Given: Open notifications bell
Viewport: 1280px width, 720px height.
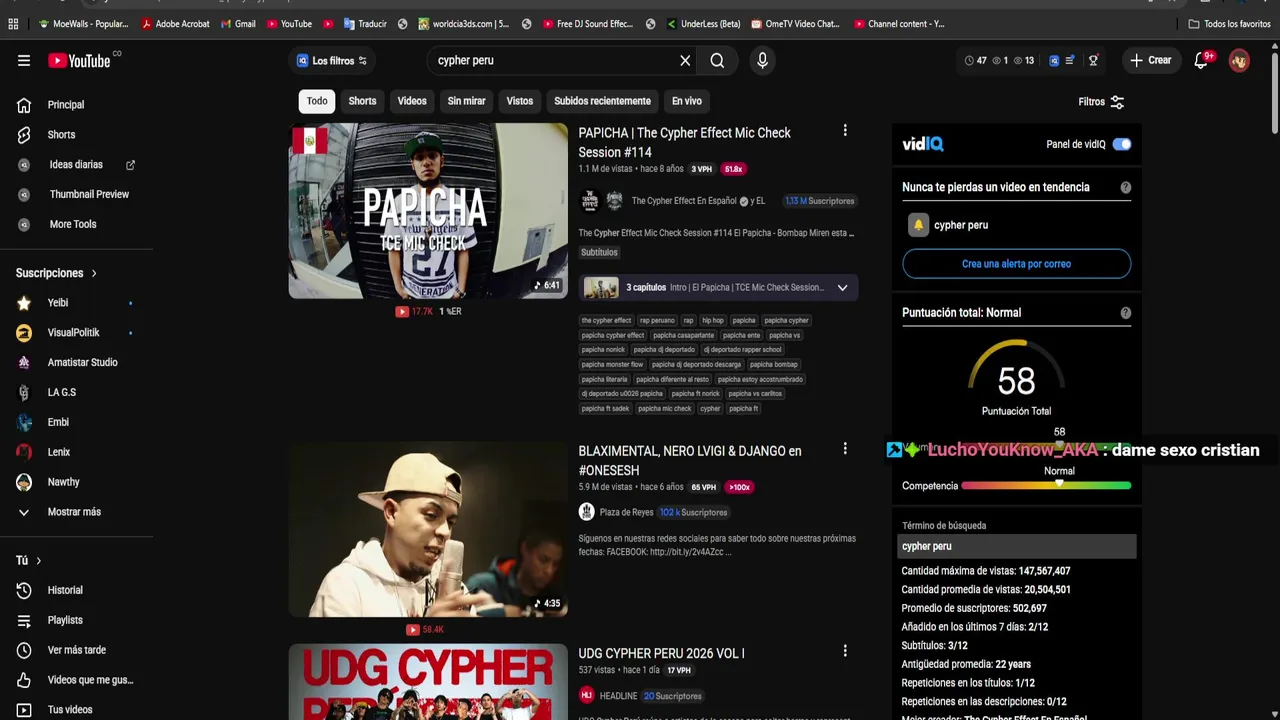Looking at the screenshot, I should pos(1201,60).
